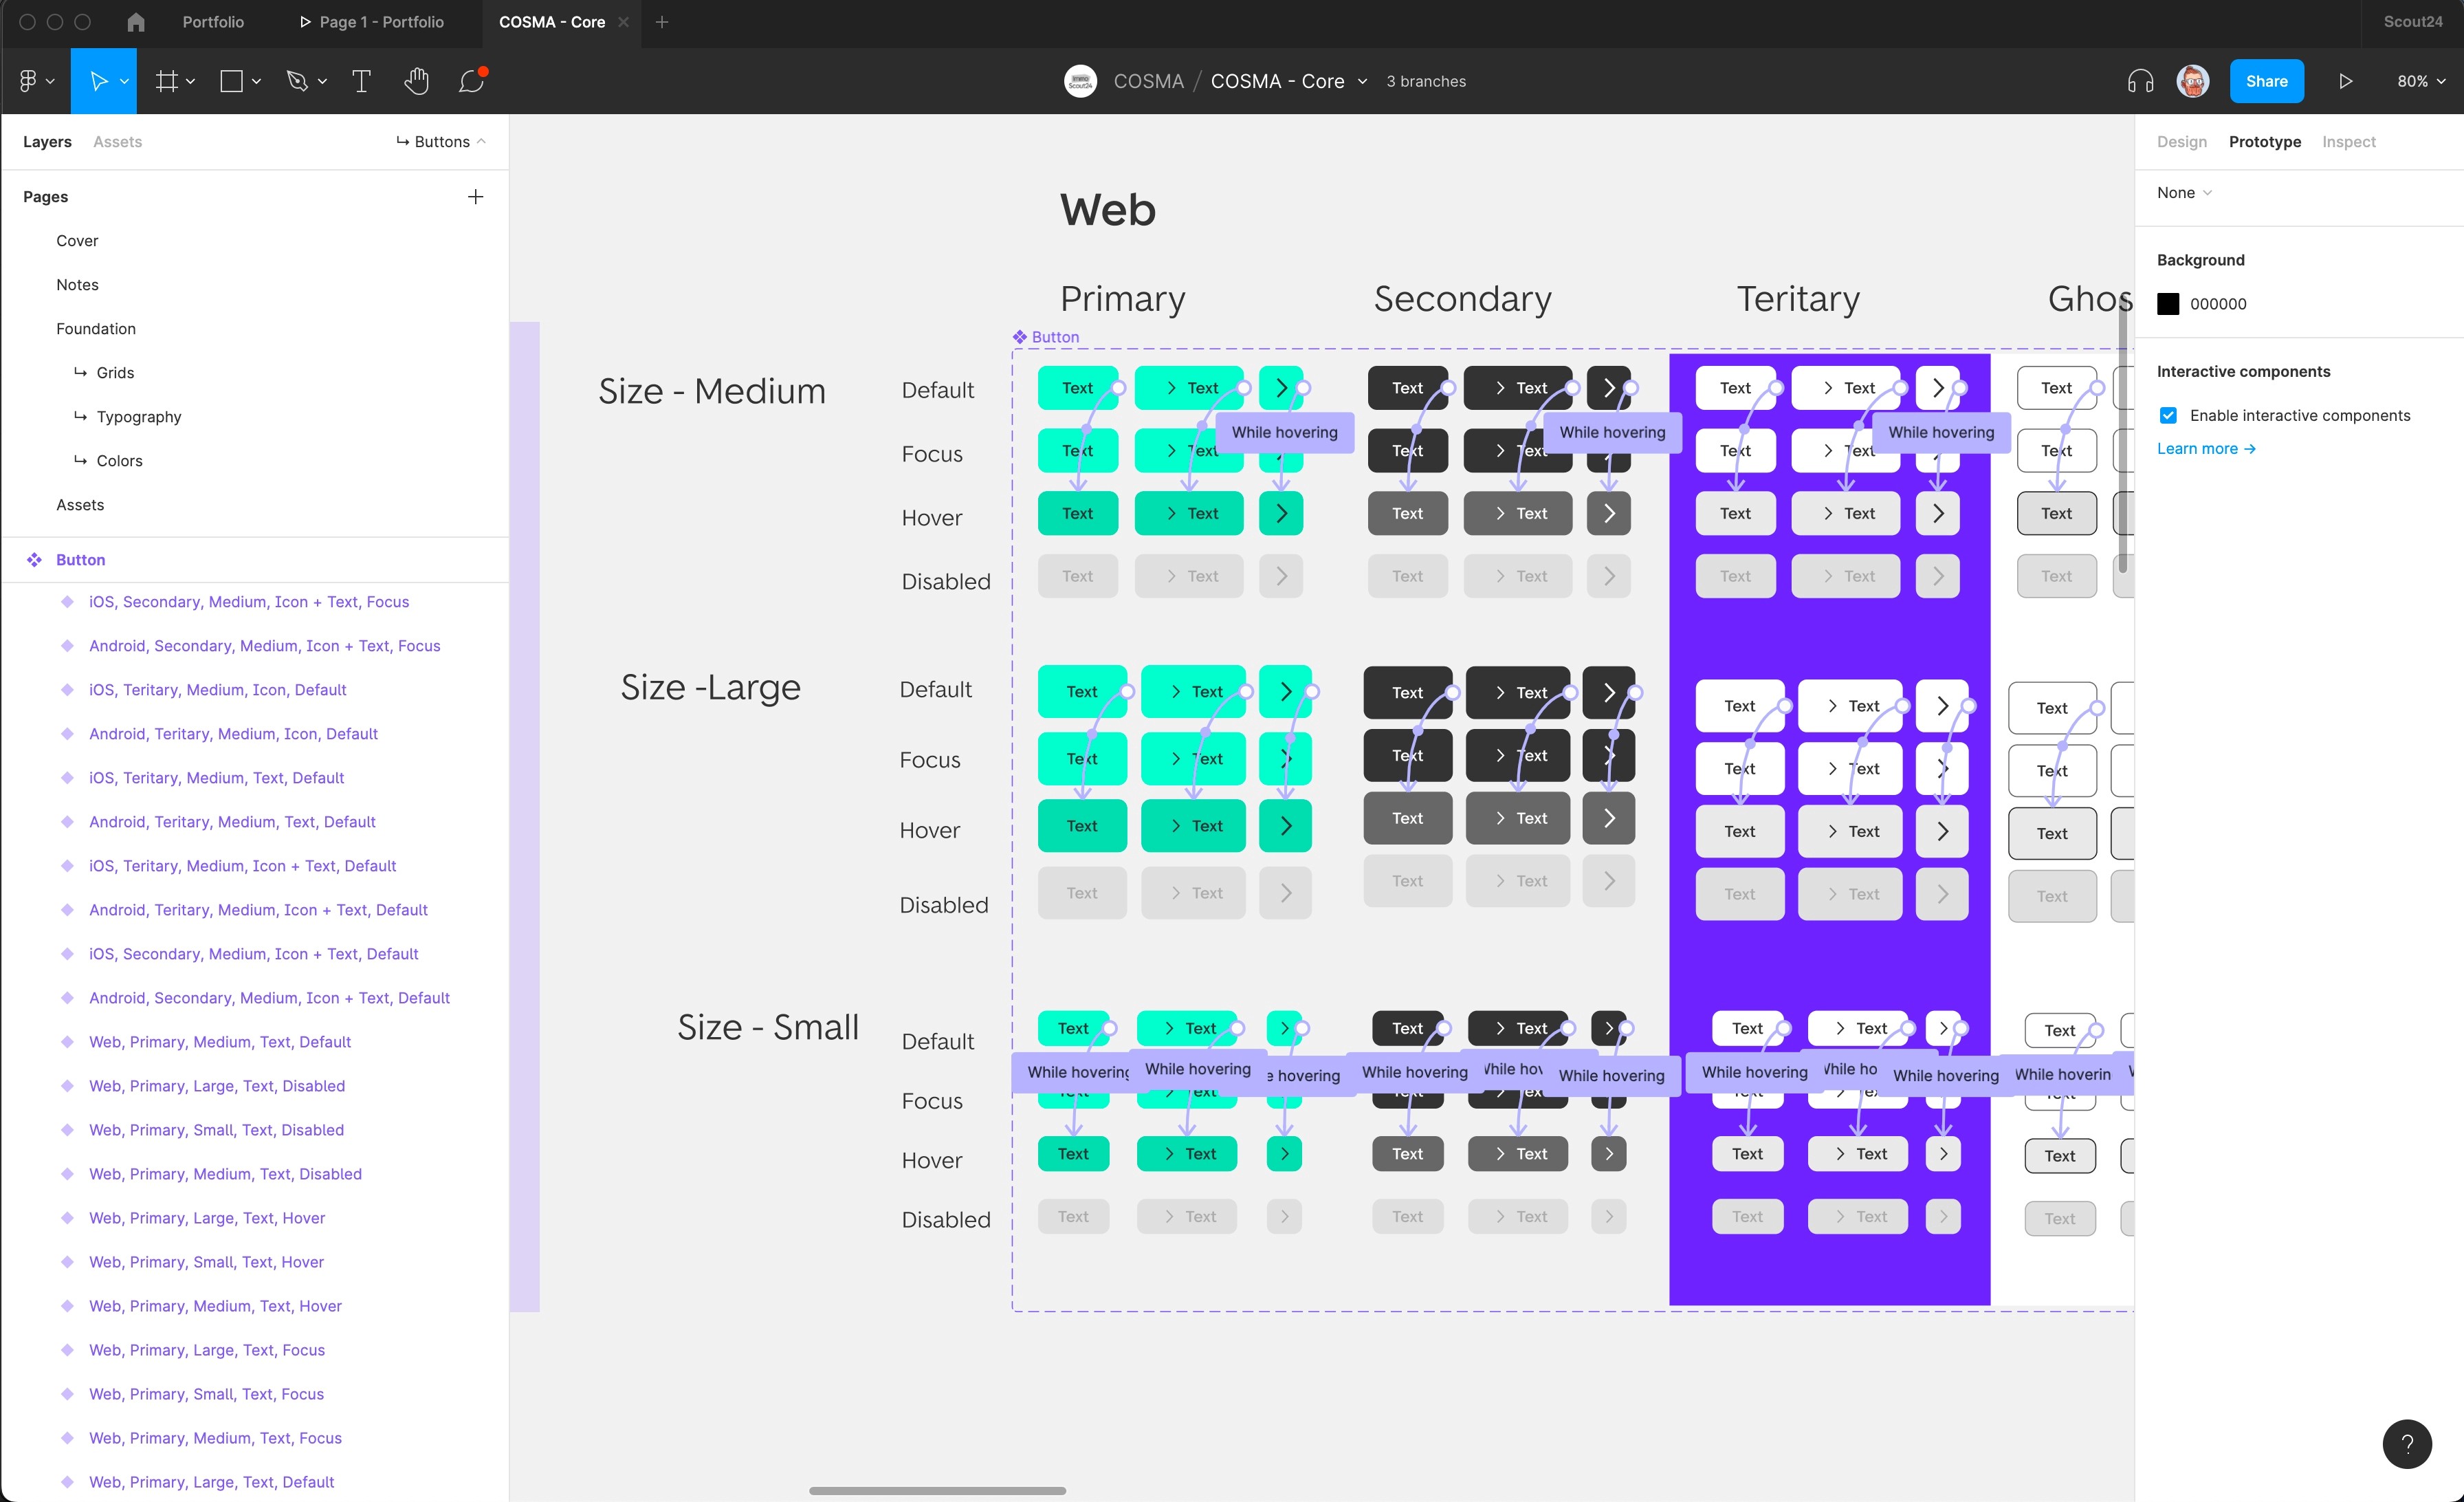
Task: Open the Comment tool
Action: pos(471,81)
